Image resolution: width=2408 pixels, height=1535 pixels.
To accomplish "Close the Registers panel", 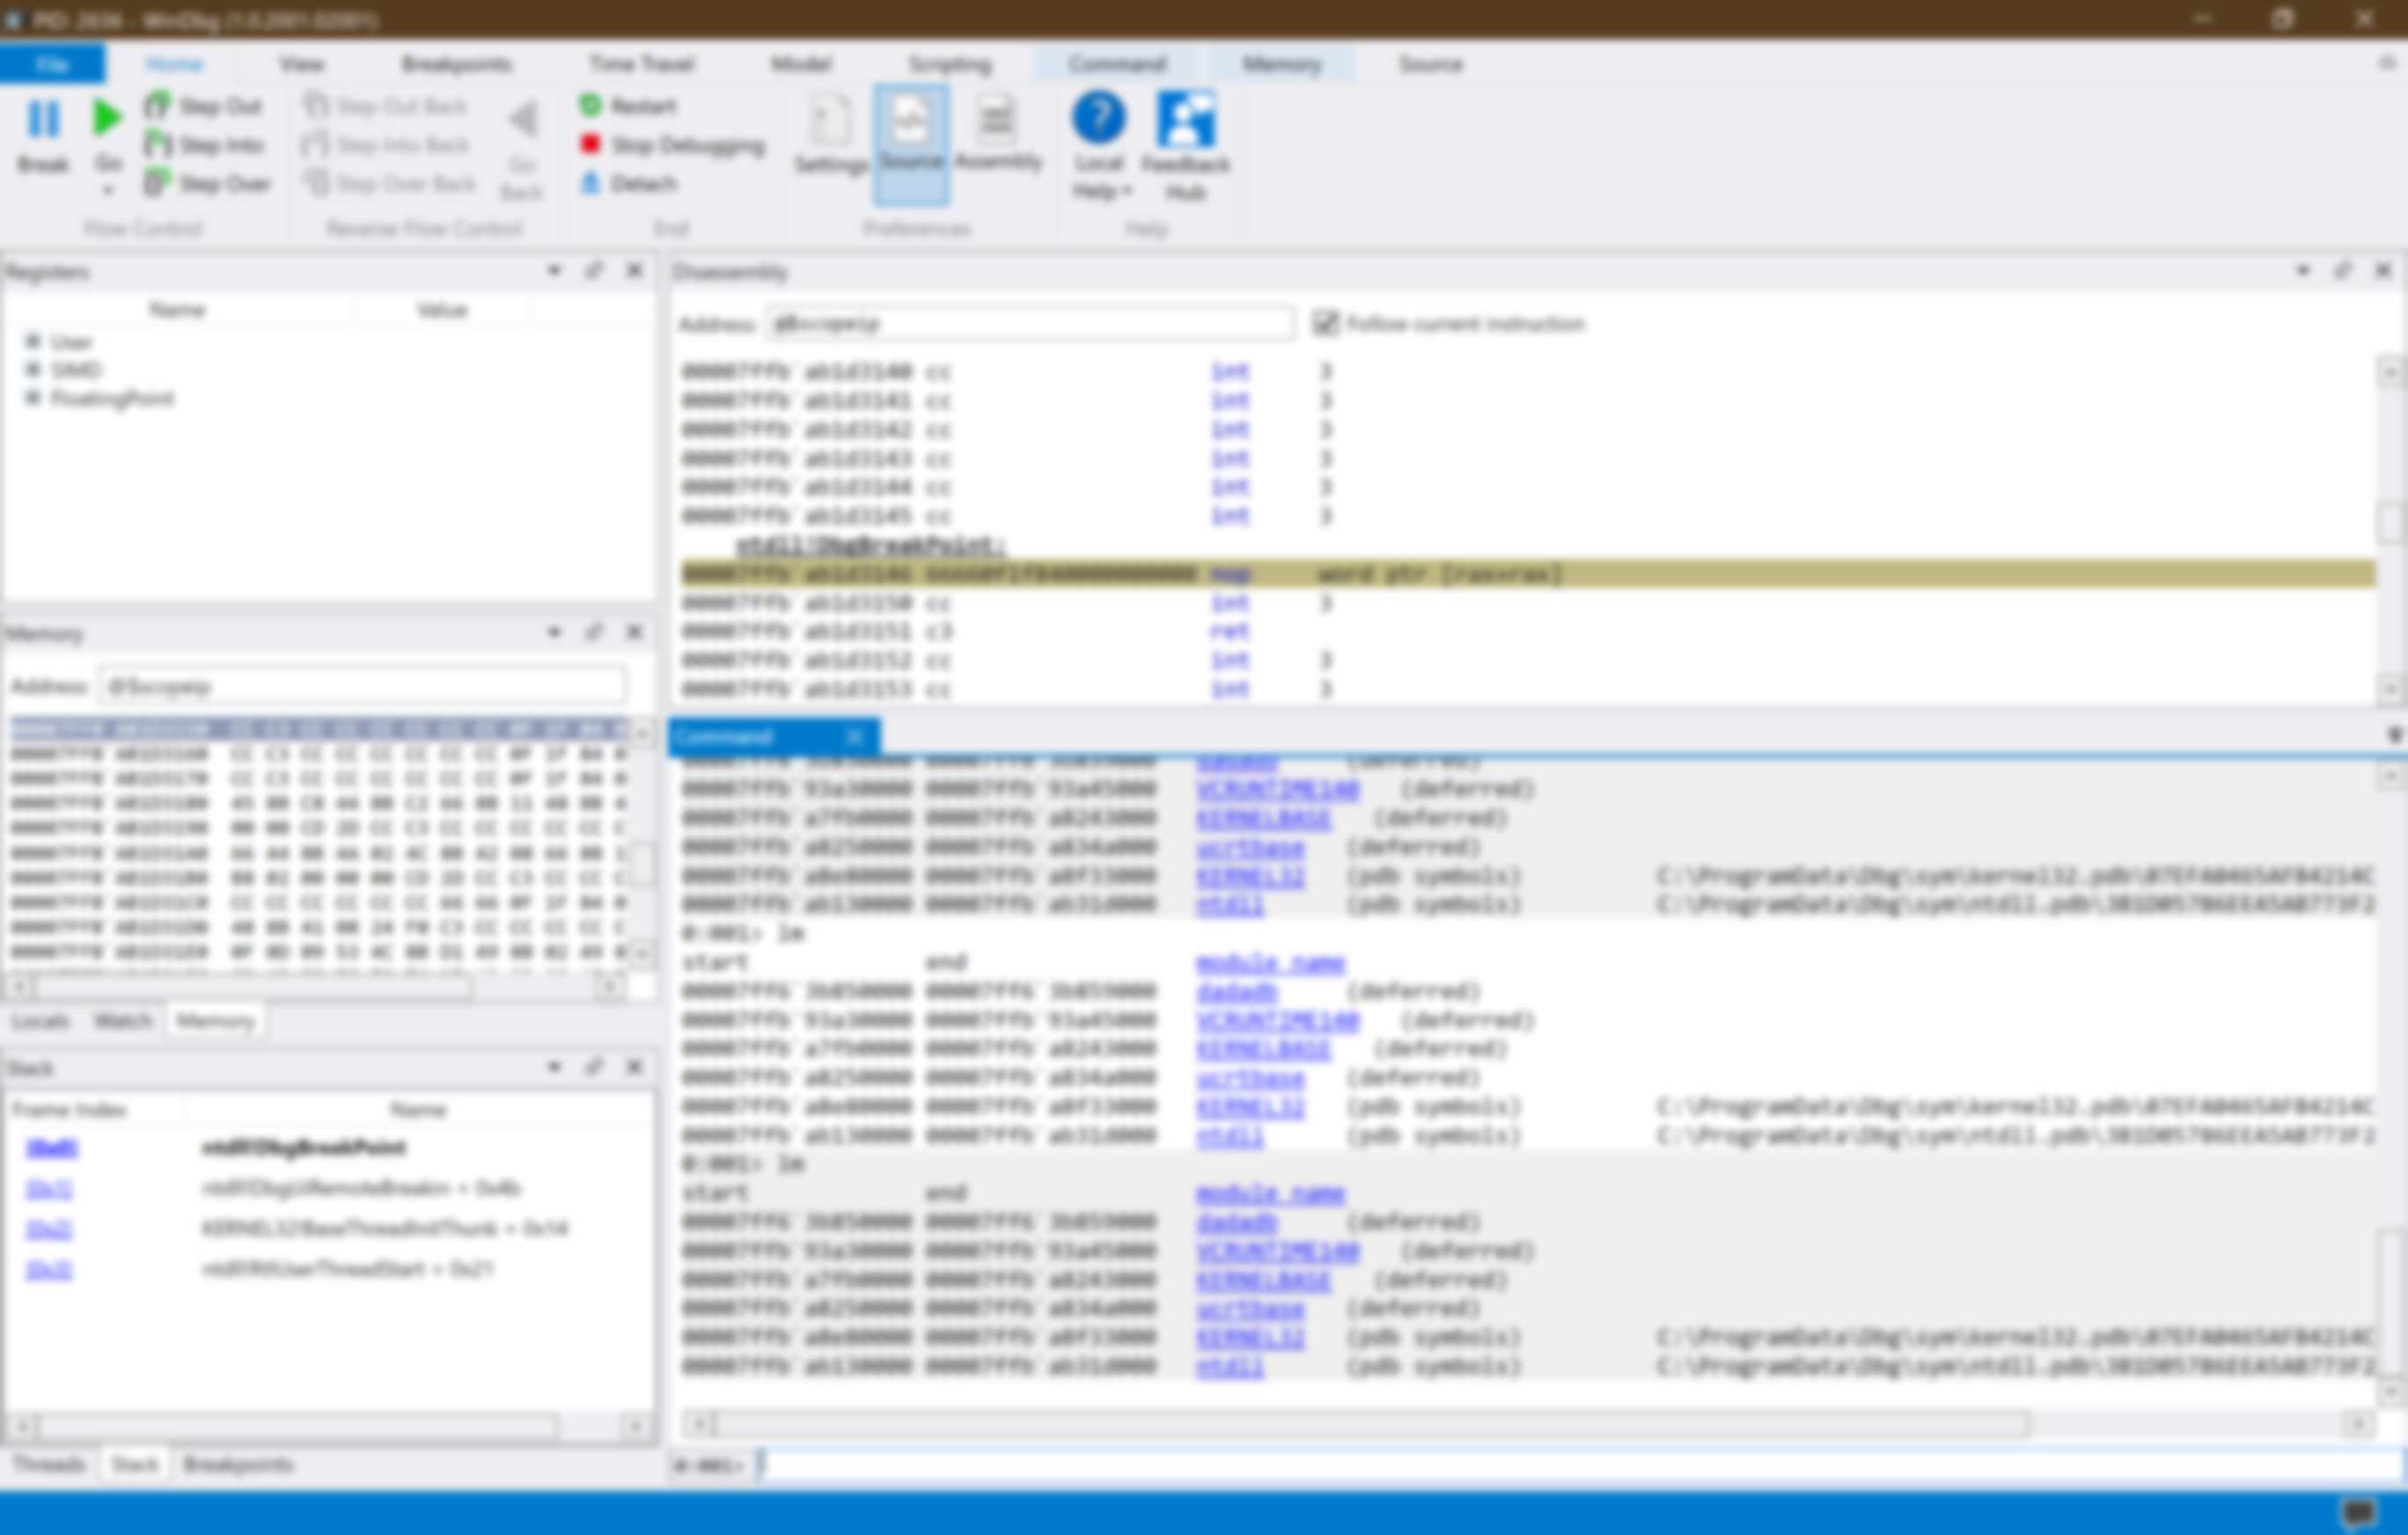I will pyautogui.click(x=634, y=271).
